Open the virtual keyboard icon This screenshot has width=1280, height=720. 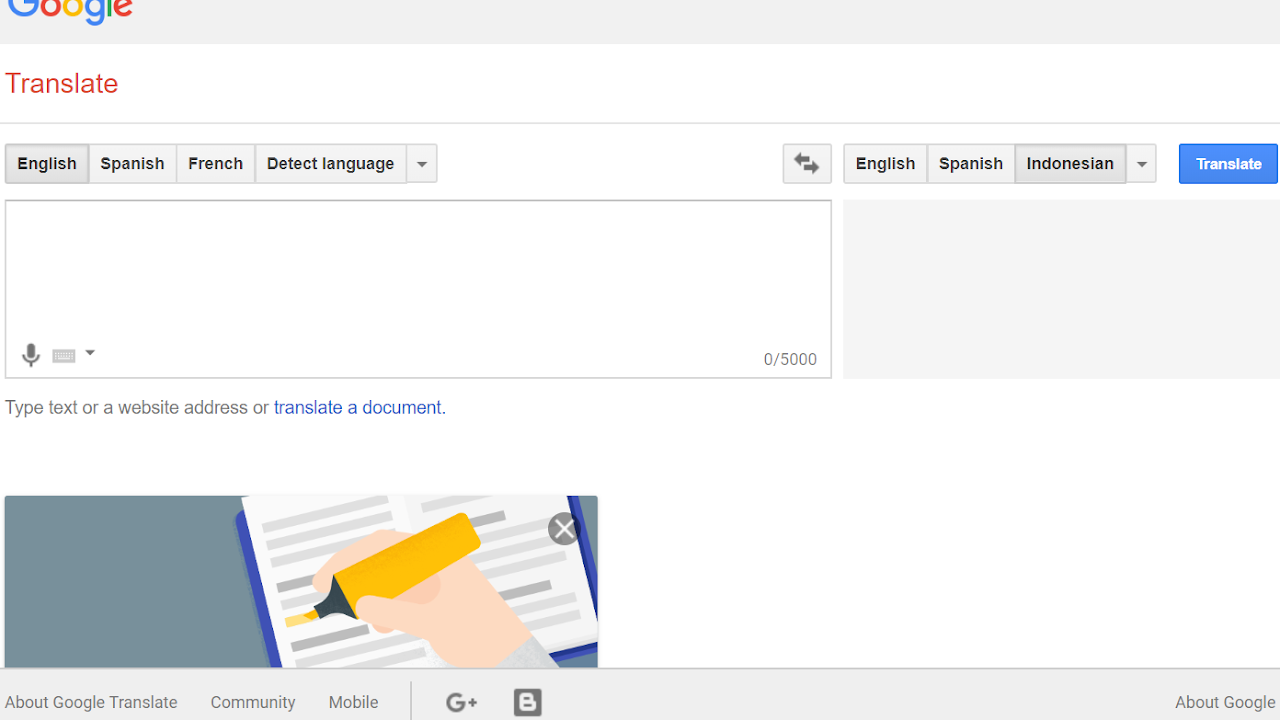click(64, 356)
